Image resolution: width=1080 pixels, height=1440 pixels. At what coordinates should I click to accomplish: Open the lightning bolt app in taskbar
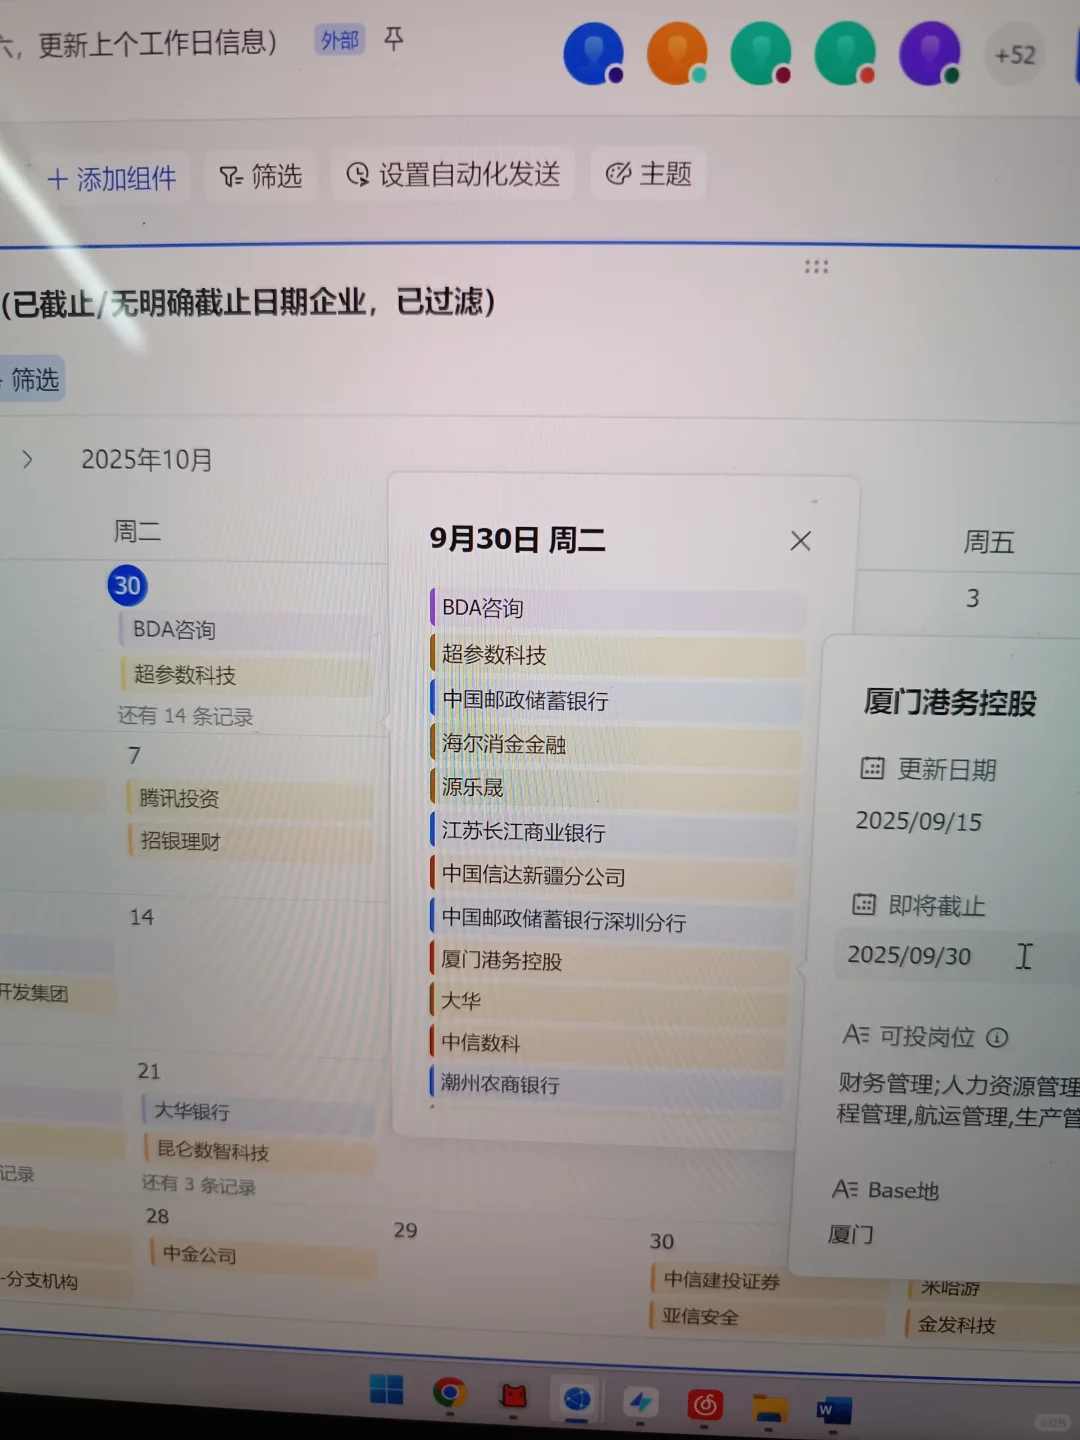click(641, 1403)
